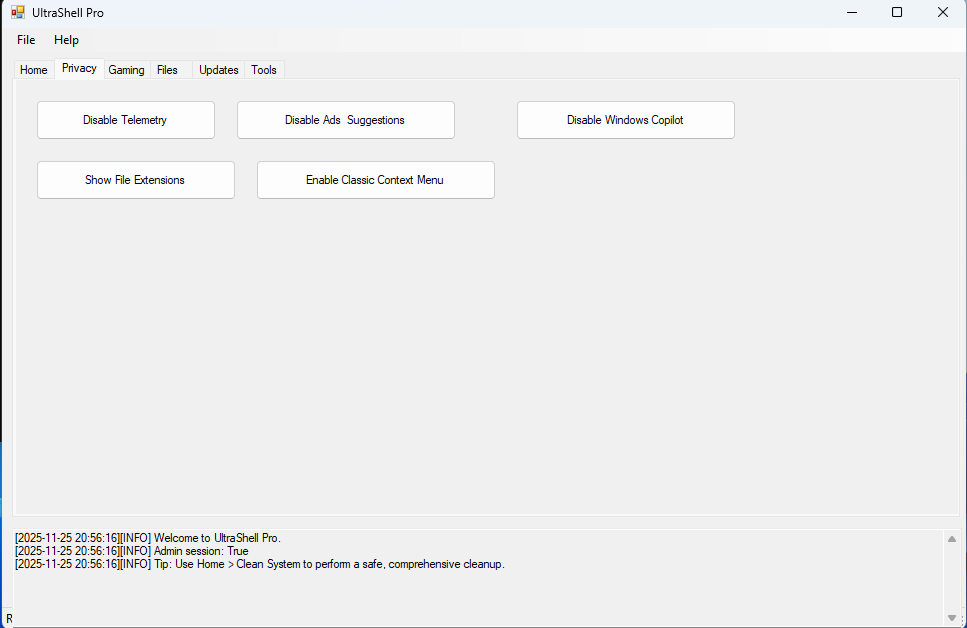Go to the Updates tab
Image resolution: width=967 pixels, height=628 pixels.
coord(218,70)
